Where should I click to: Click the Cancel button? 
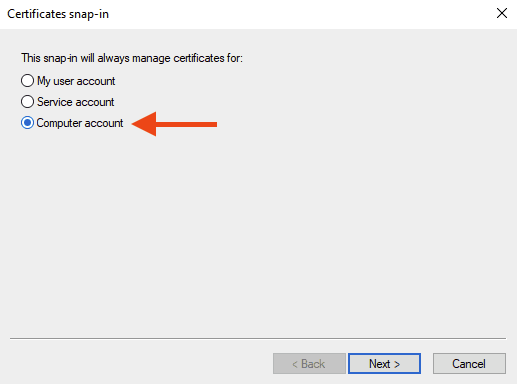click(469, 363)
